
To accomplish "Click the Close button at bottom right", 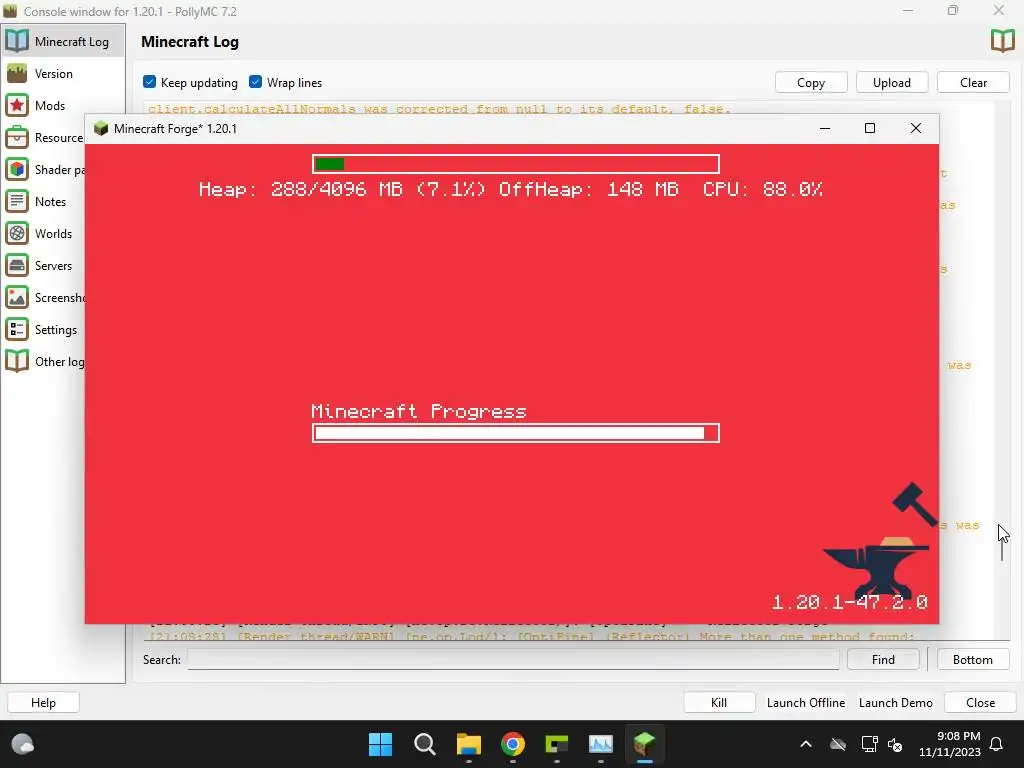I will [980, 703].
